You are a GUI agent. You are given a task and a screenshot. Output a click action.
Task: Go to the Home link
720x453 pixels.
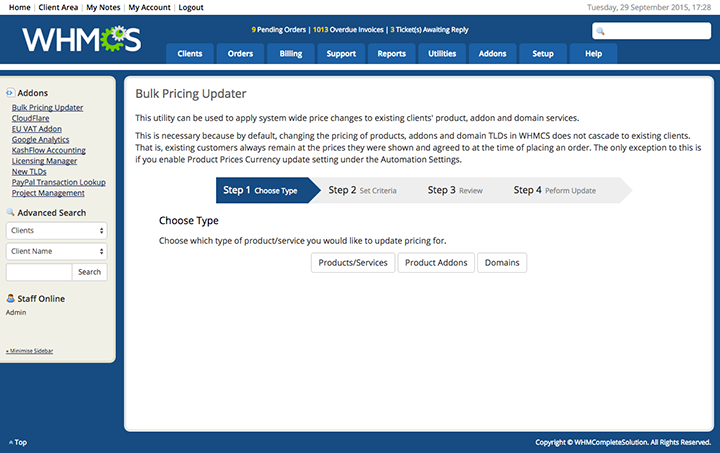[19, 7]
